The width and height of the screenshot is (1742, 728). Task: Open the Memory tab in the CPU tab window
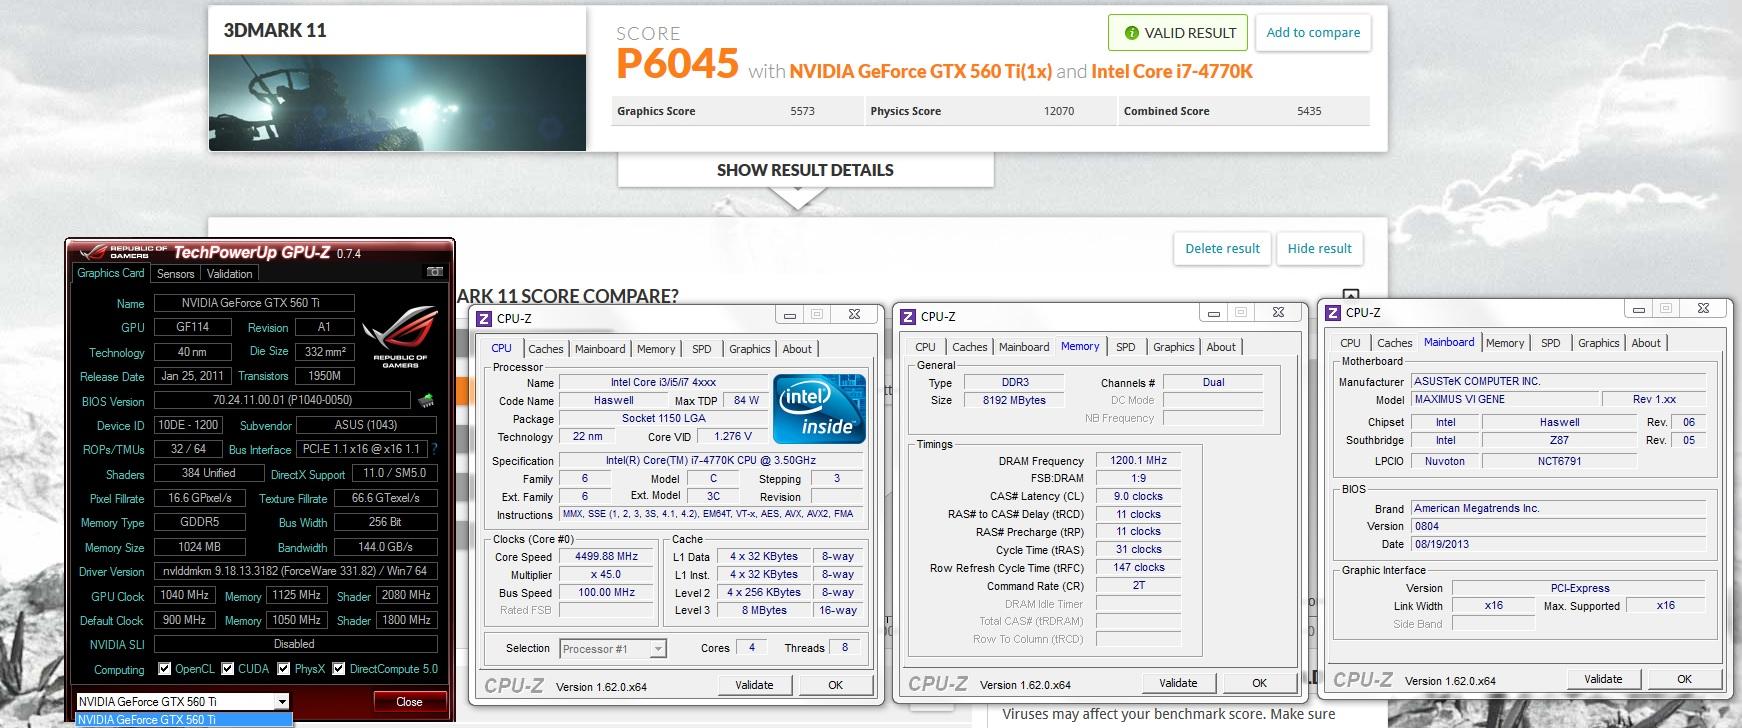point(656,349)
